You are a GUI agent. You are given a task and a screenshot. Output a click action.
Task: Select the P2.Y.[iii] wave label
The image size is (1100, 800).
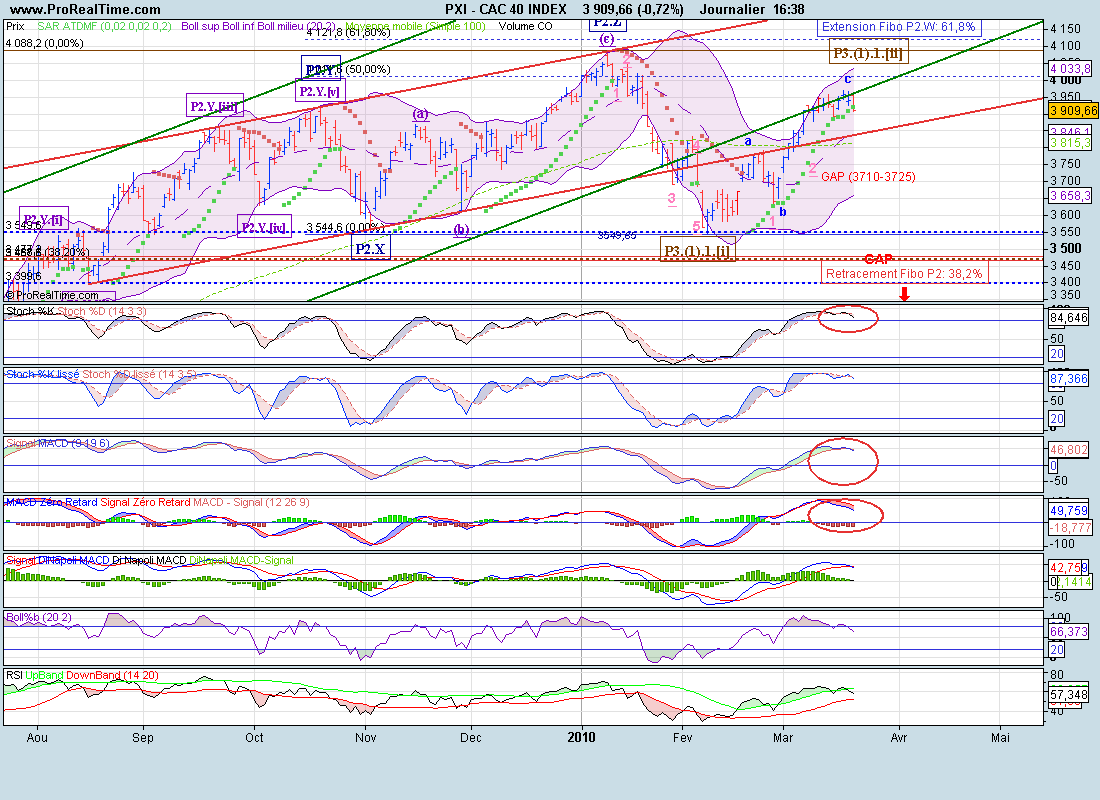[215, 107]
